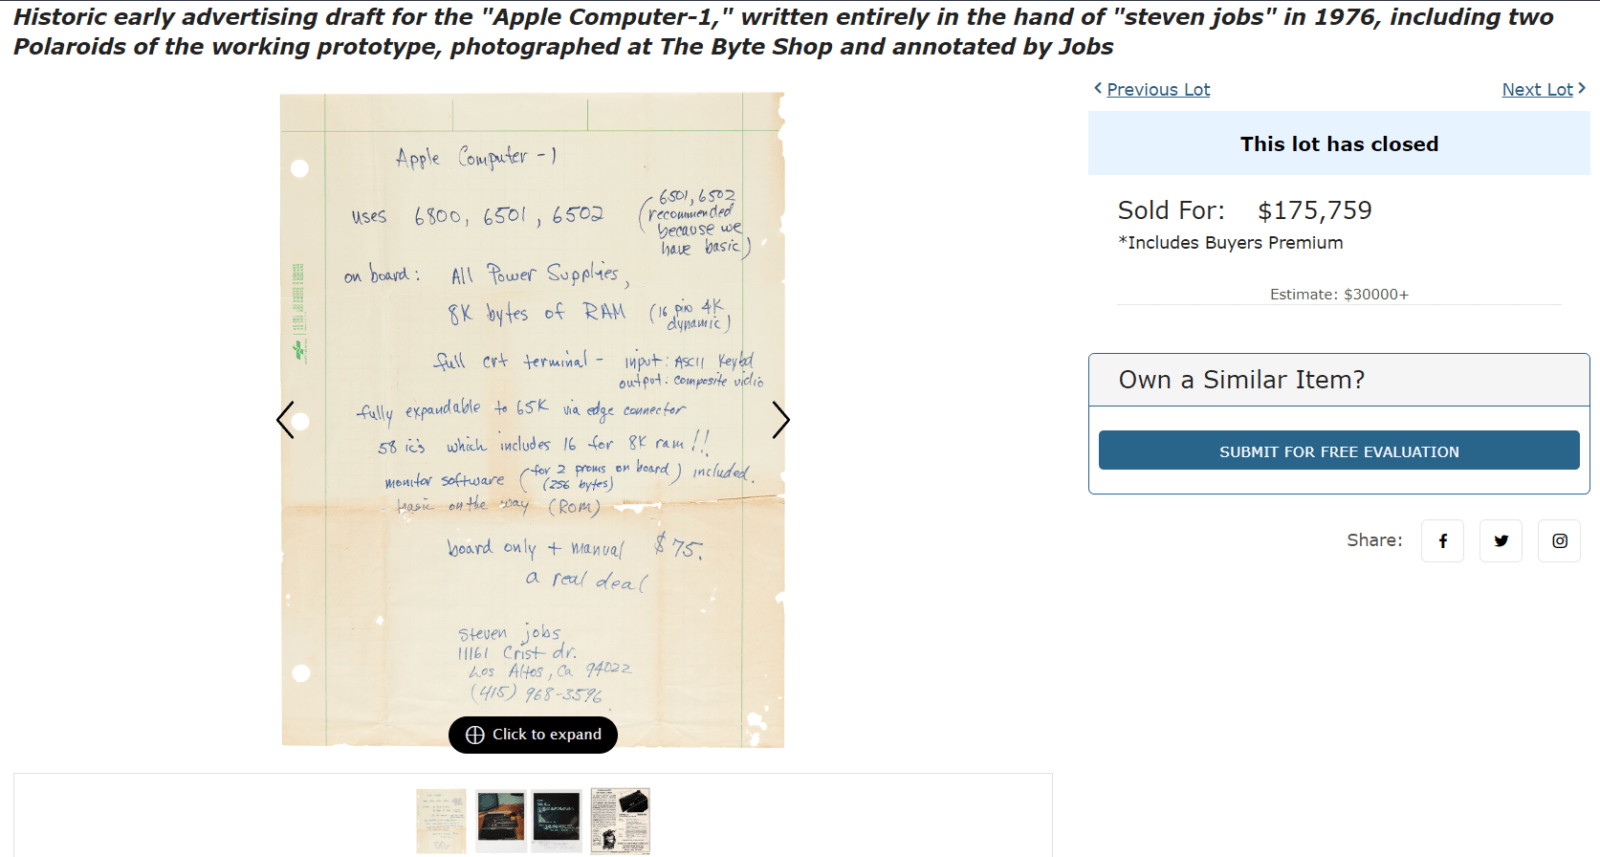1600x857 pixels.
Task: Click the circled plus expand icon
Action: 475,734
